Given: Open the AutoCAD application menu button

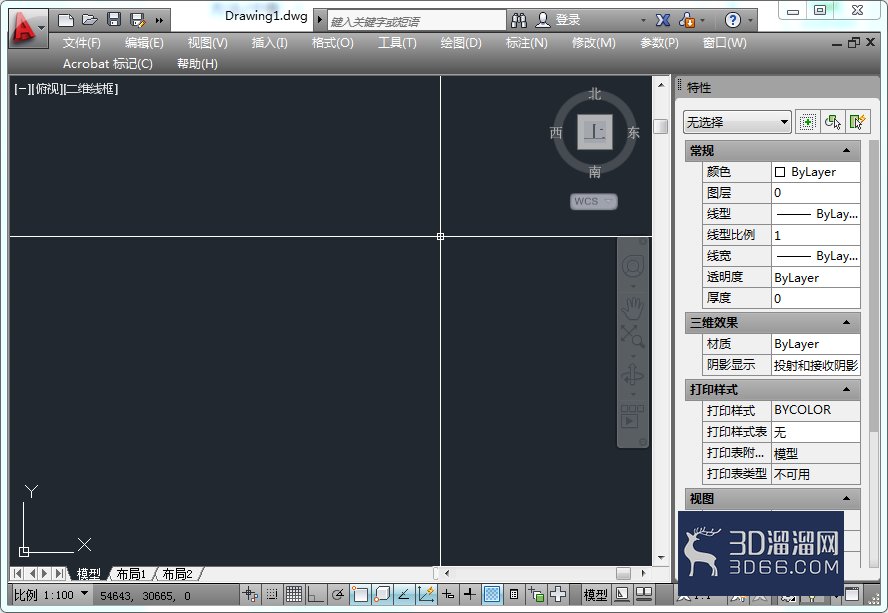Looking at the screenshot, I should 27,27.
